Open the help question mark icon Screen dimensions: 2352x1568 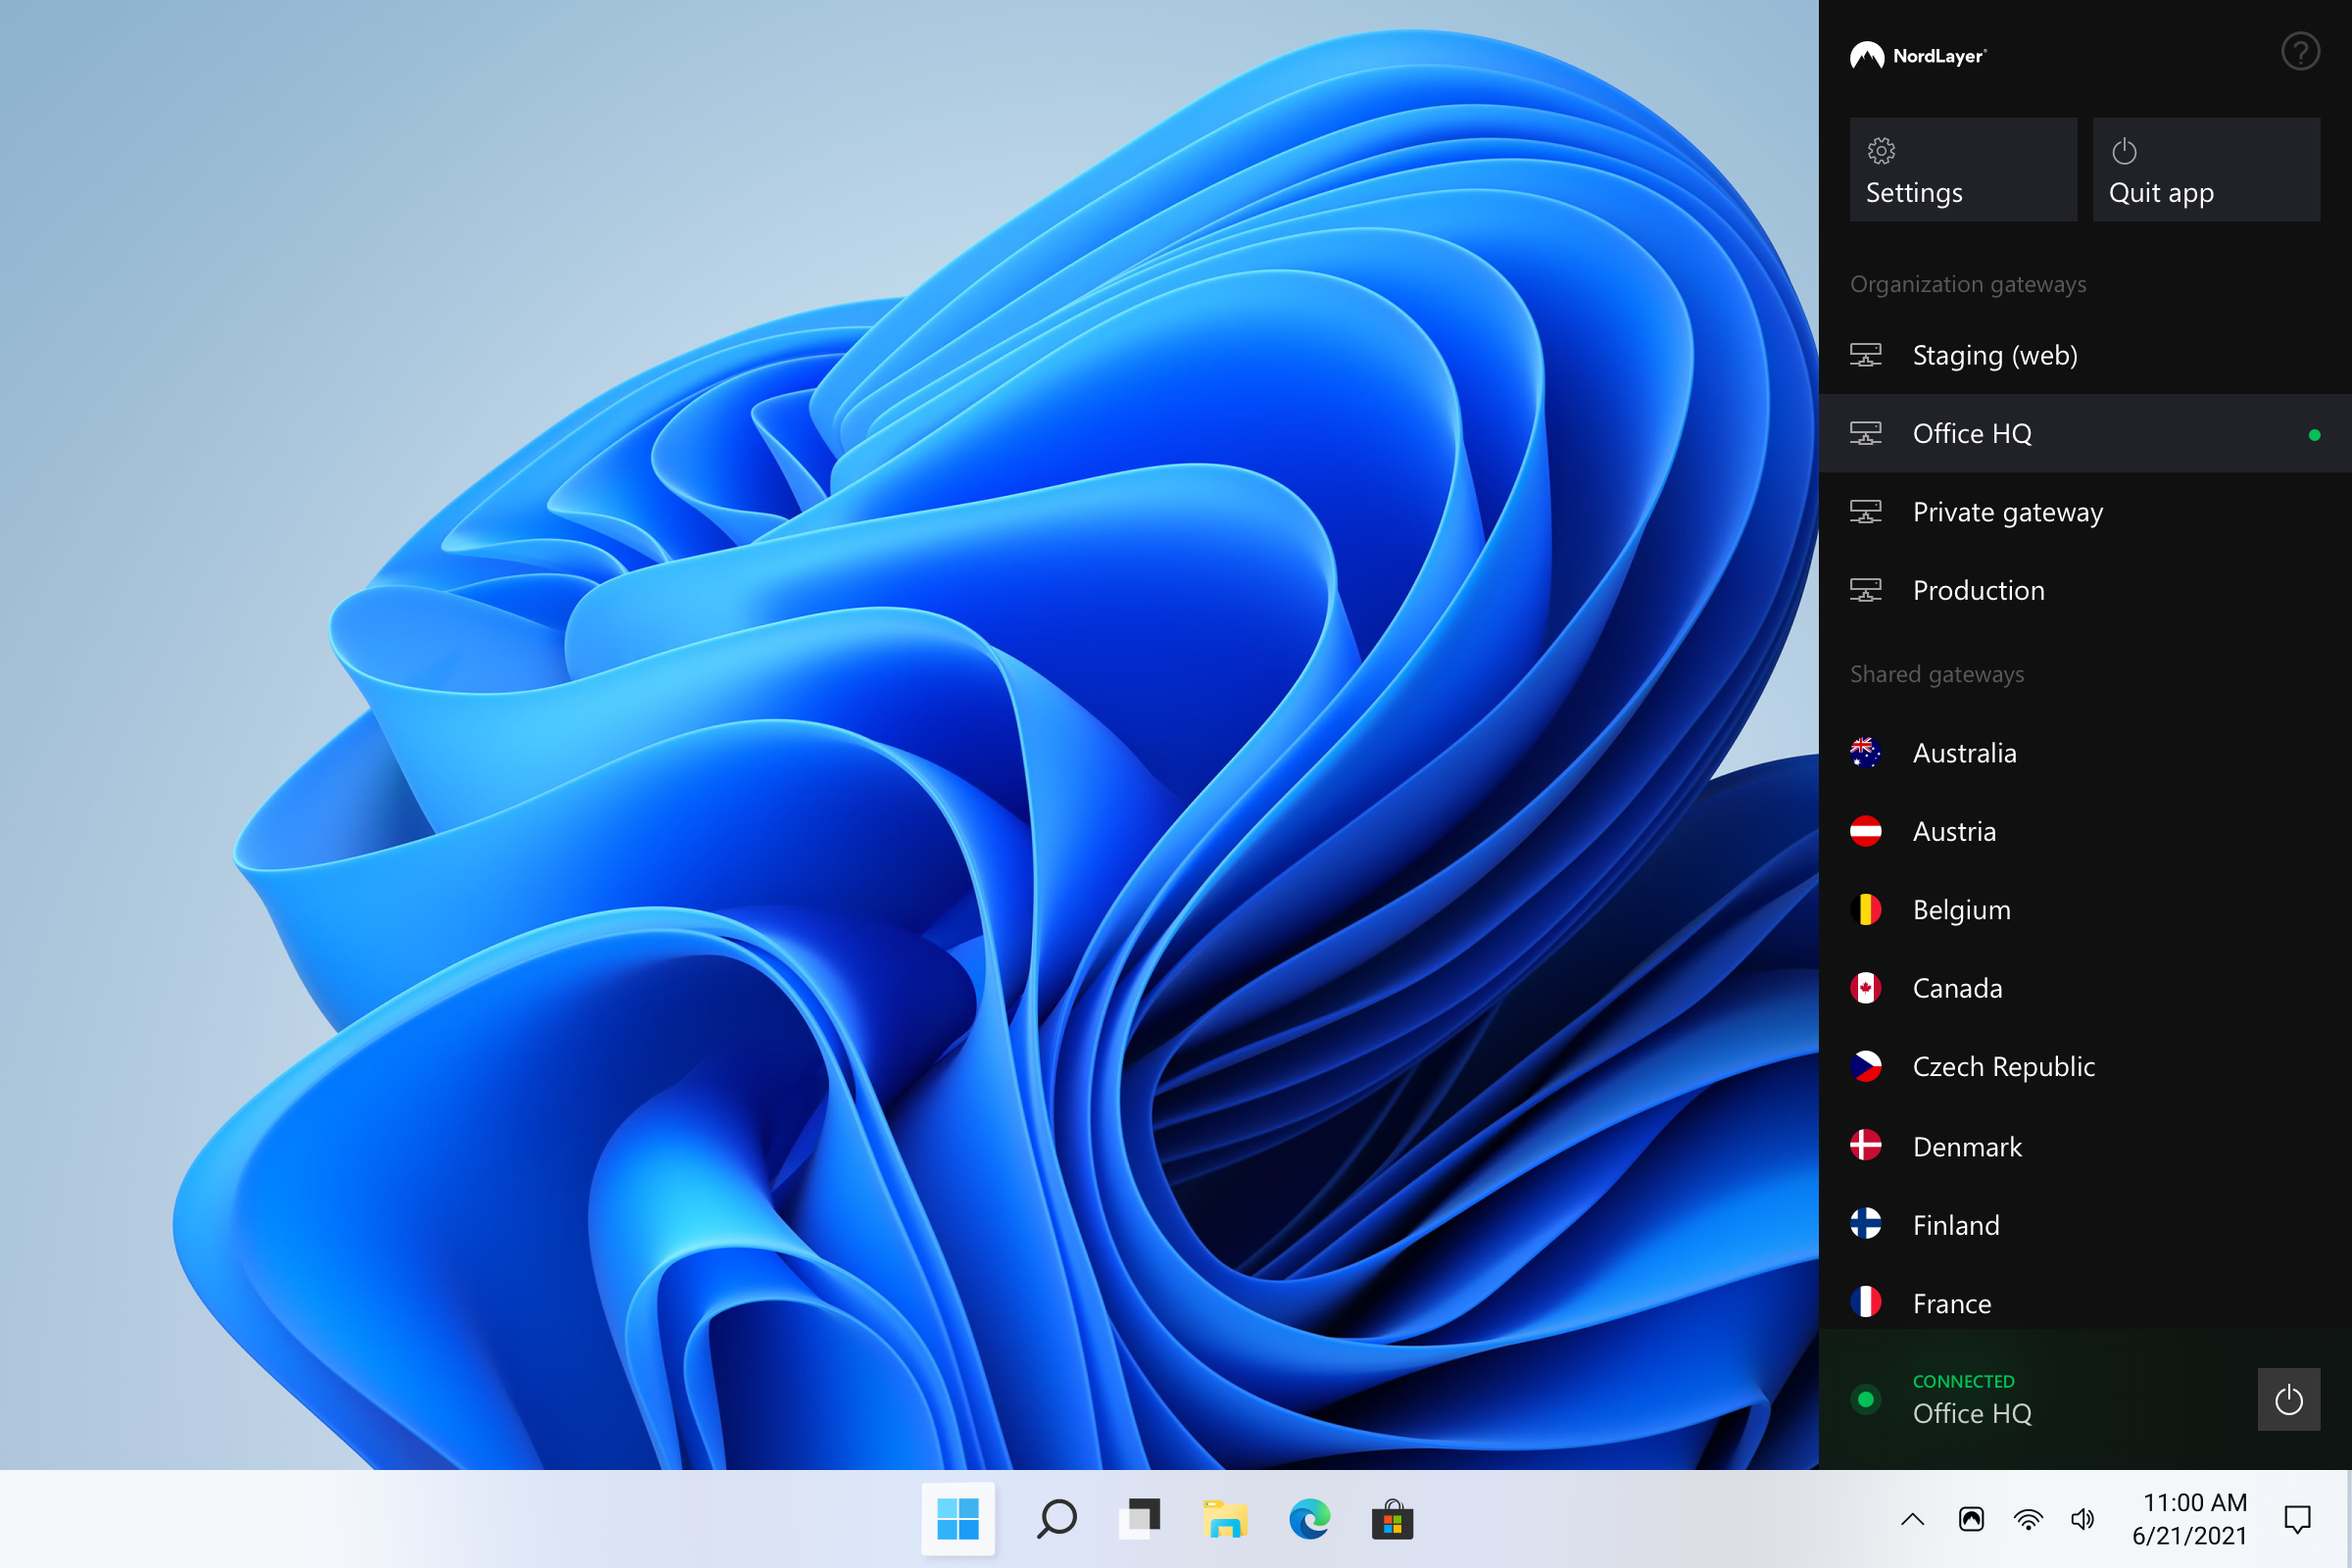click(2300, 51)
